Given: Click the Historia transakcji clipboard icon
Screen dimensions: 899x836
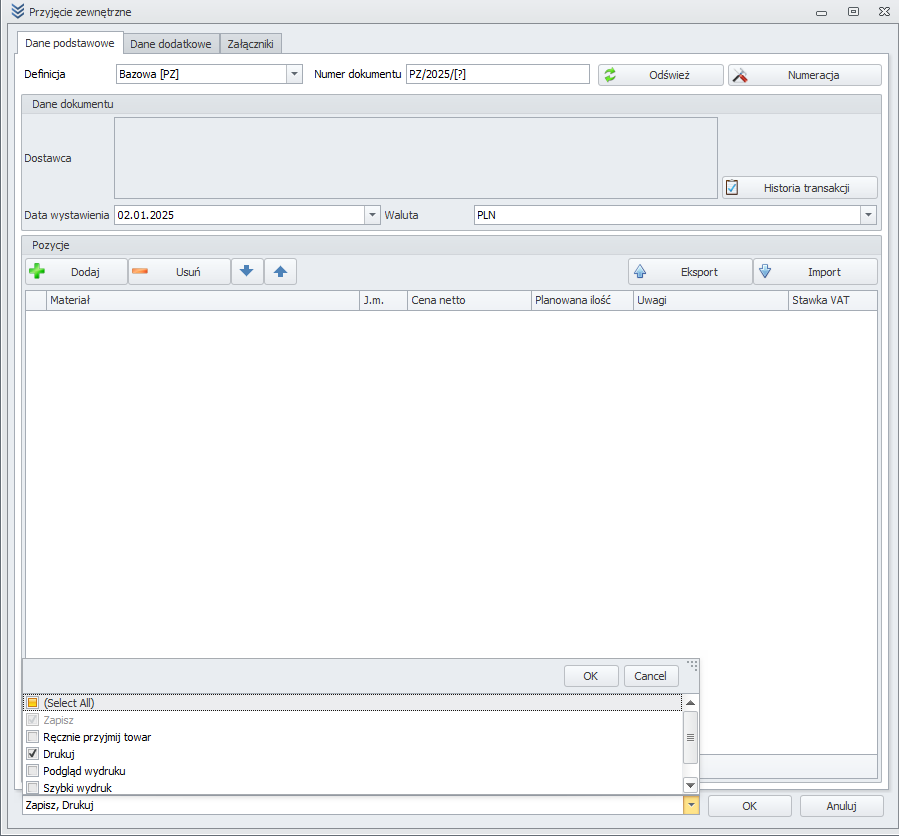Looking at the screenshot, I should 732,187.
